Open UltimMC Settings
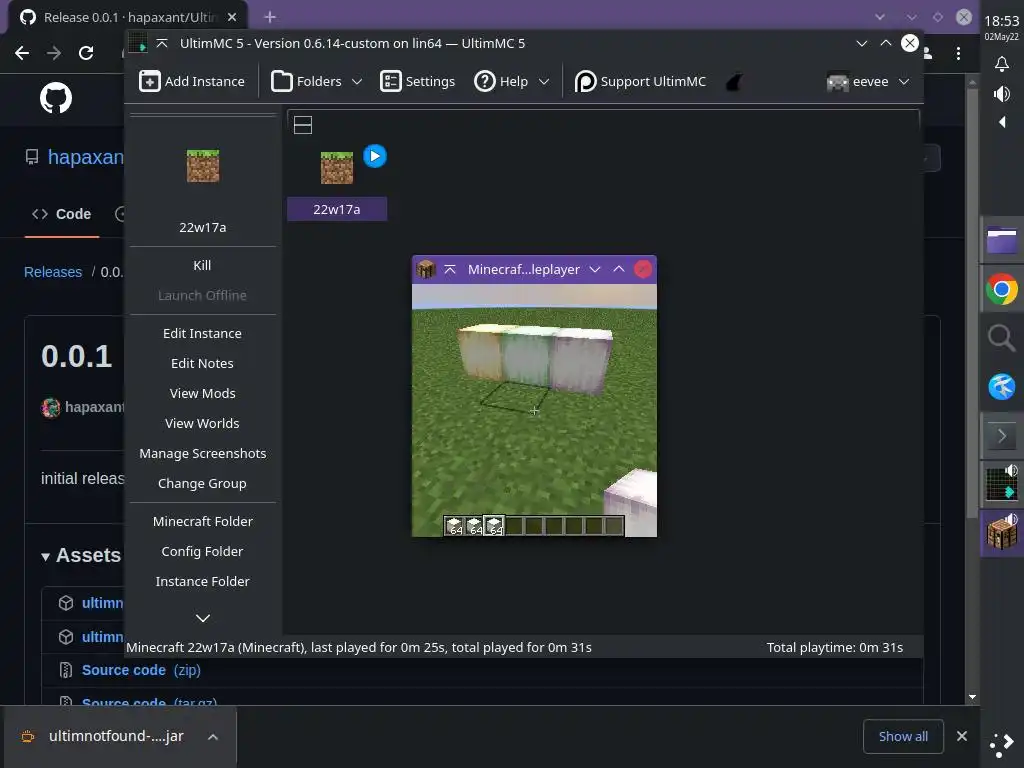 (x=417, y=82)
